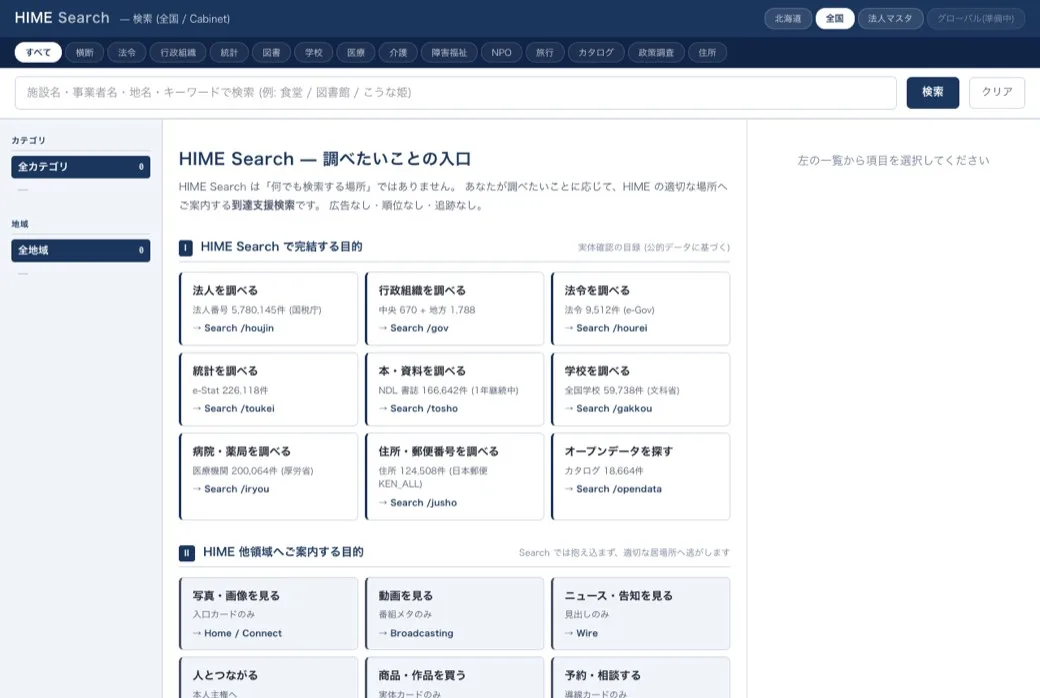This screenshot has height=698, width=1040.
Task: Open the 法令 tab
Action: [x=127, y=52]
